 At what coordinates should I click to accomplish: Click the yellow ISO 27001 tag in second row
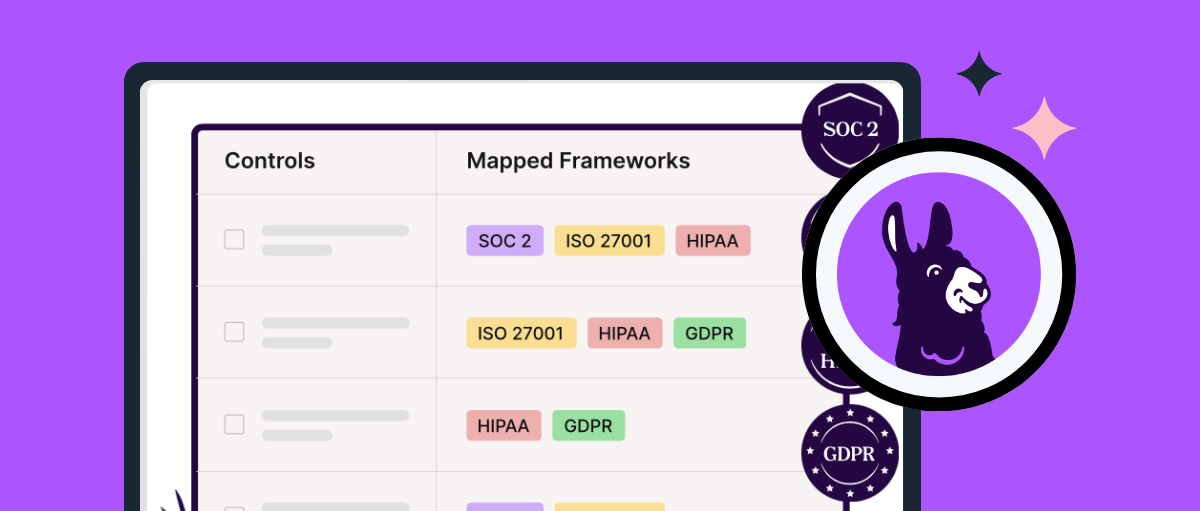coord(521,333)
